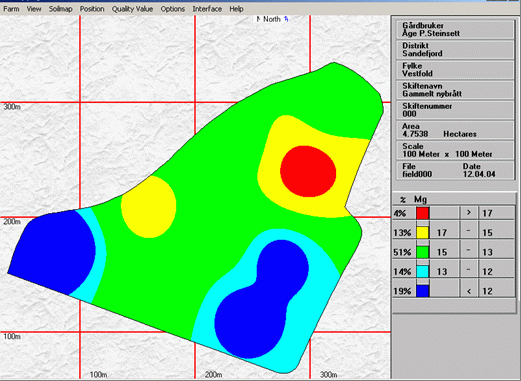Click the less-than button in blue legend row
Viewport: 521px width, 381px height.
469,291
